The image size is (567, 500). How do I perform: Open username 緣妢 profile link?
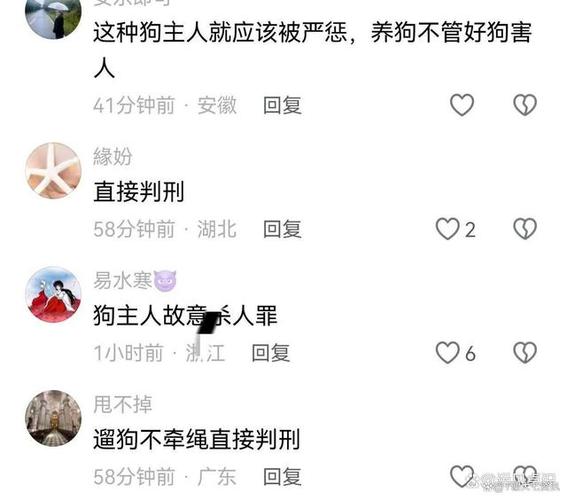pos(113,157)
